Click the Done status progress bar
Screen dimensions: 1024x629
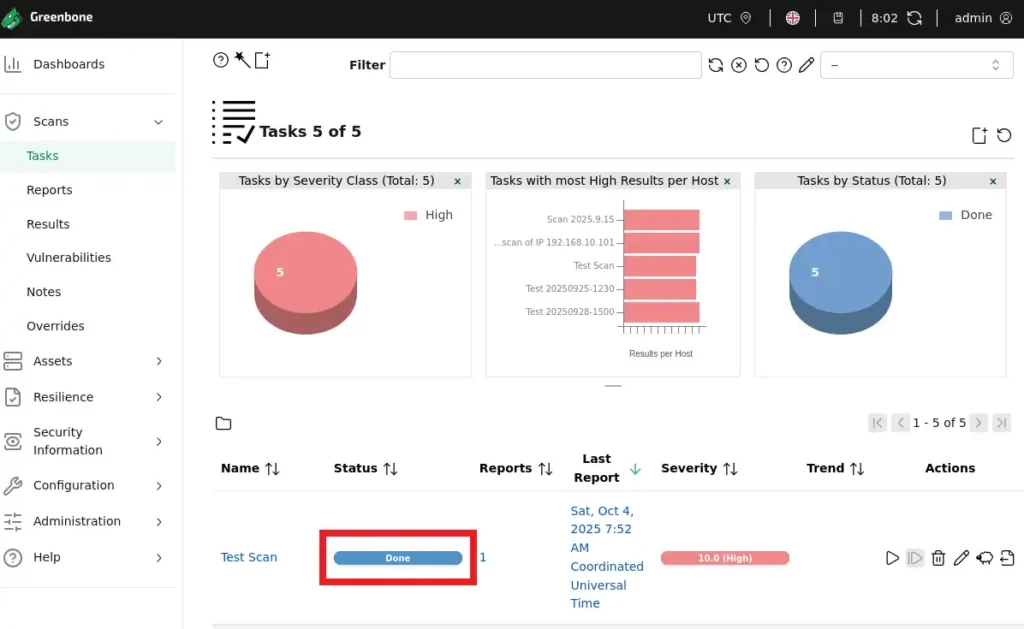coord(398,558)
